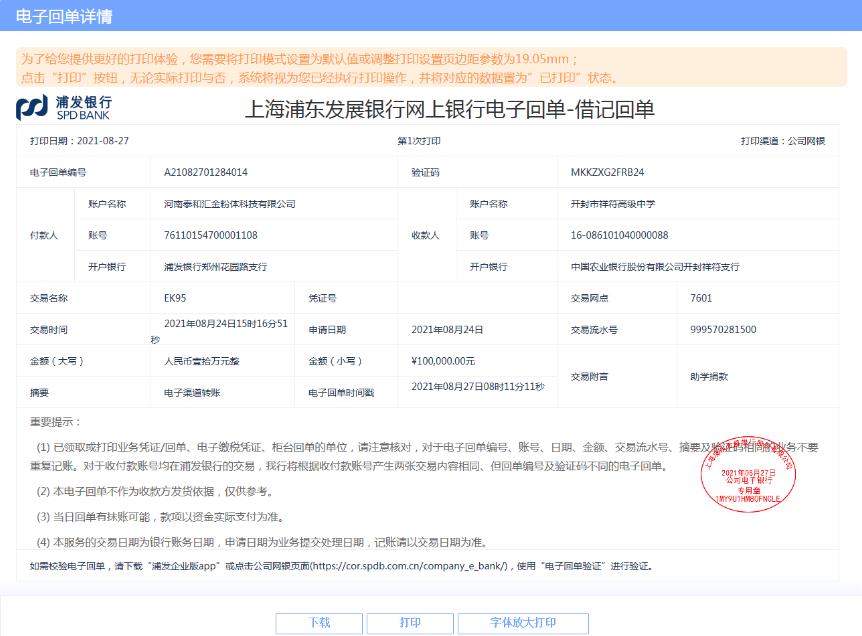Image resolution: width=862 pixels, height=636 pixels.
Task: Click the 打印日期 2021-08-27 text
Action: click(x=79, y=141)
